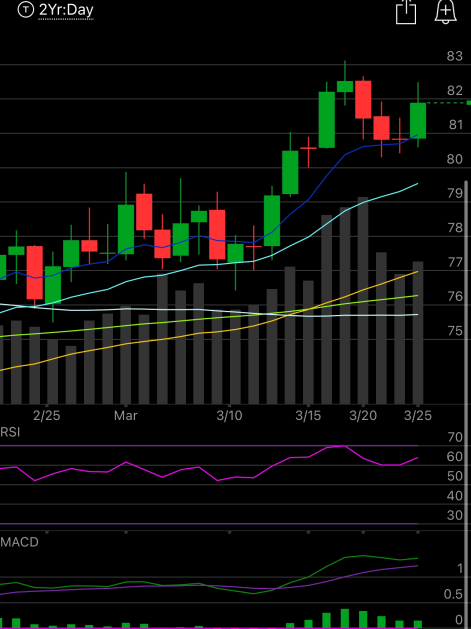
Task: Tap the 79 price axis label
Action: pos(455,194)
